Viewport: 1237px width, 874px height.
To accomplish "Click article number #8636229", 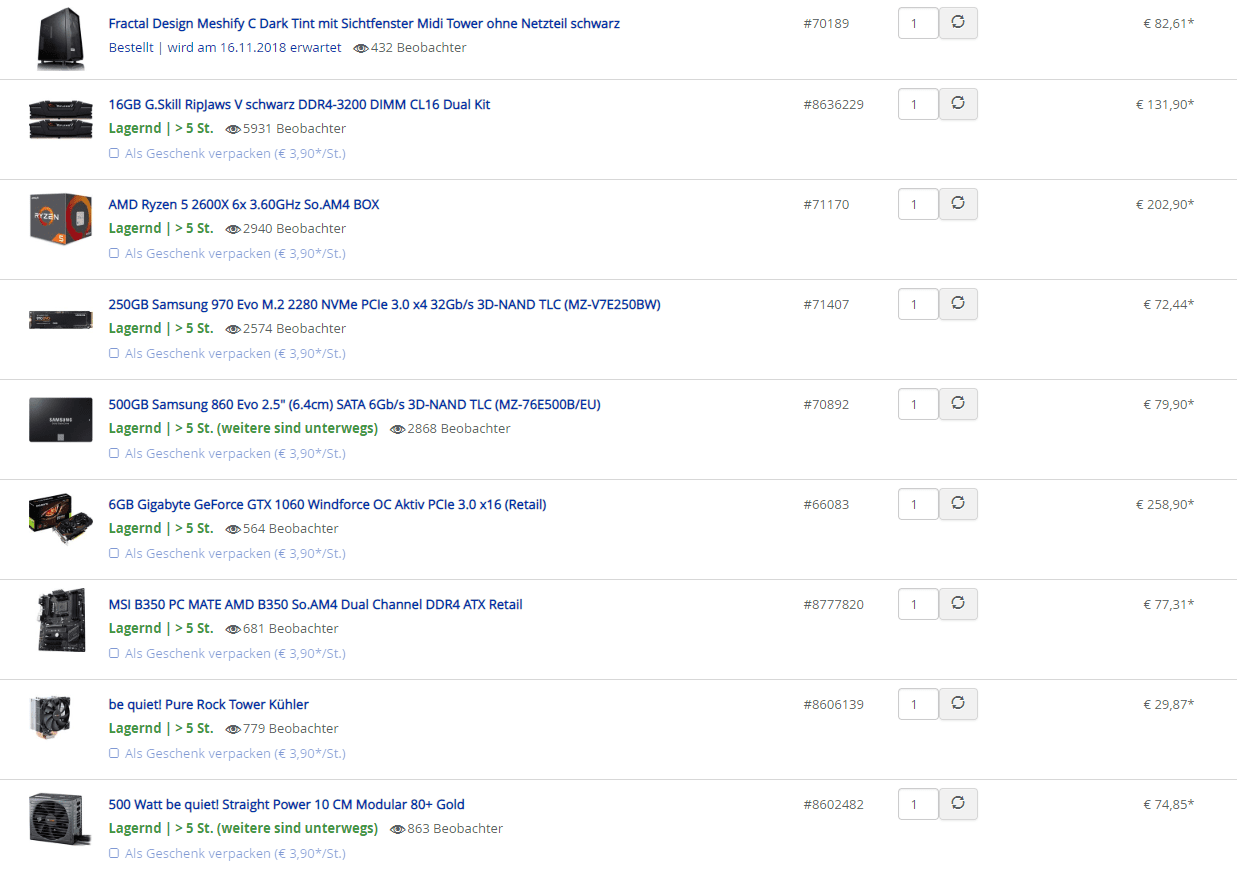I will (x=834, y=104).
